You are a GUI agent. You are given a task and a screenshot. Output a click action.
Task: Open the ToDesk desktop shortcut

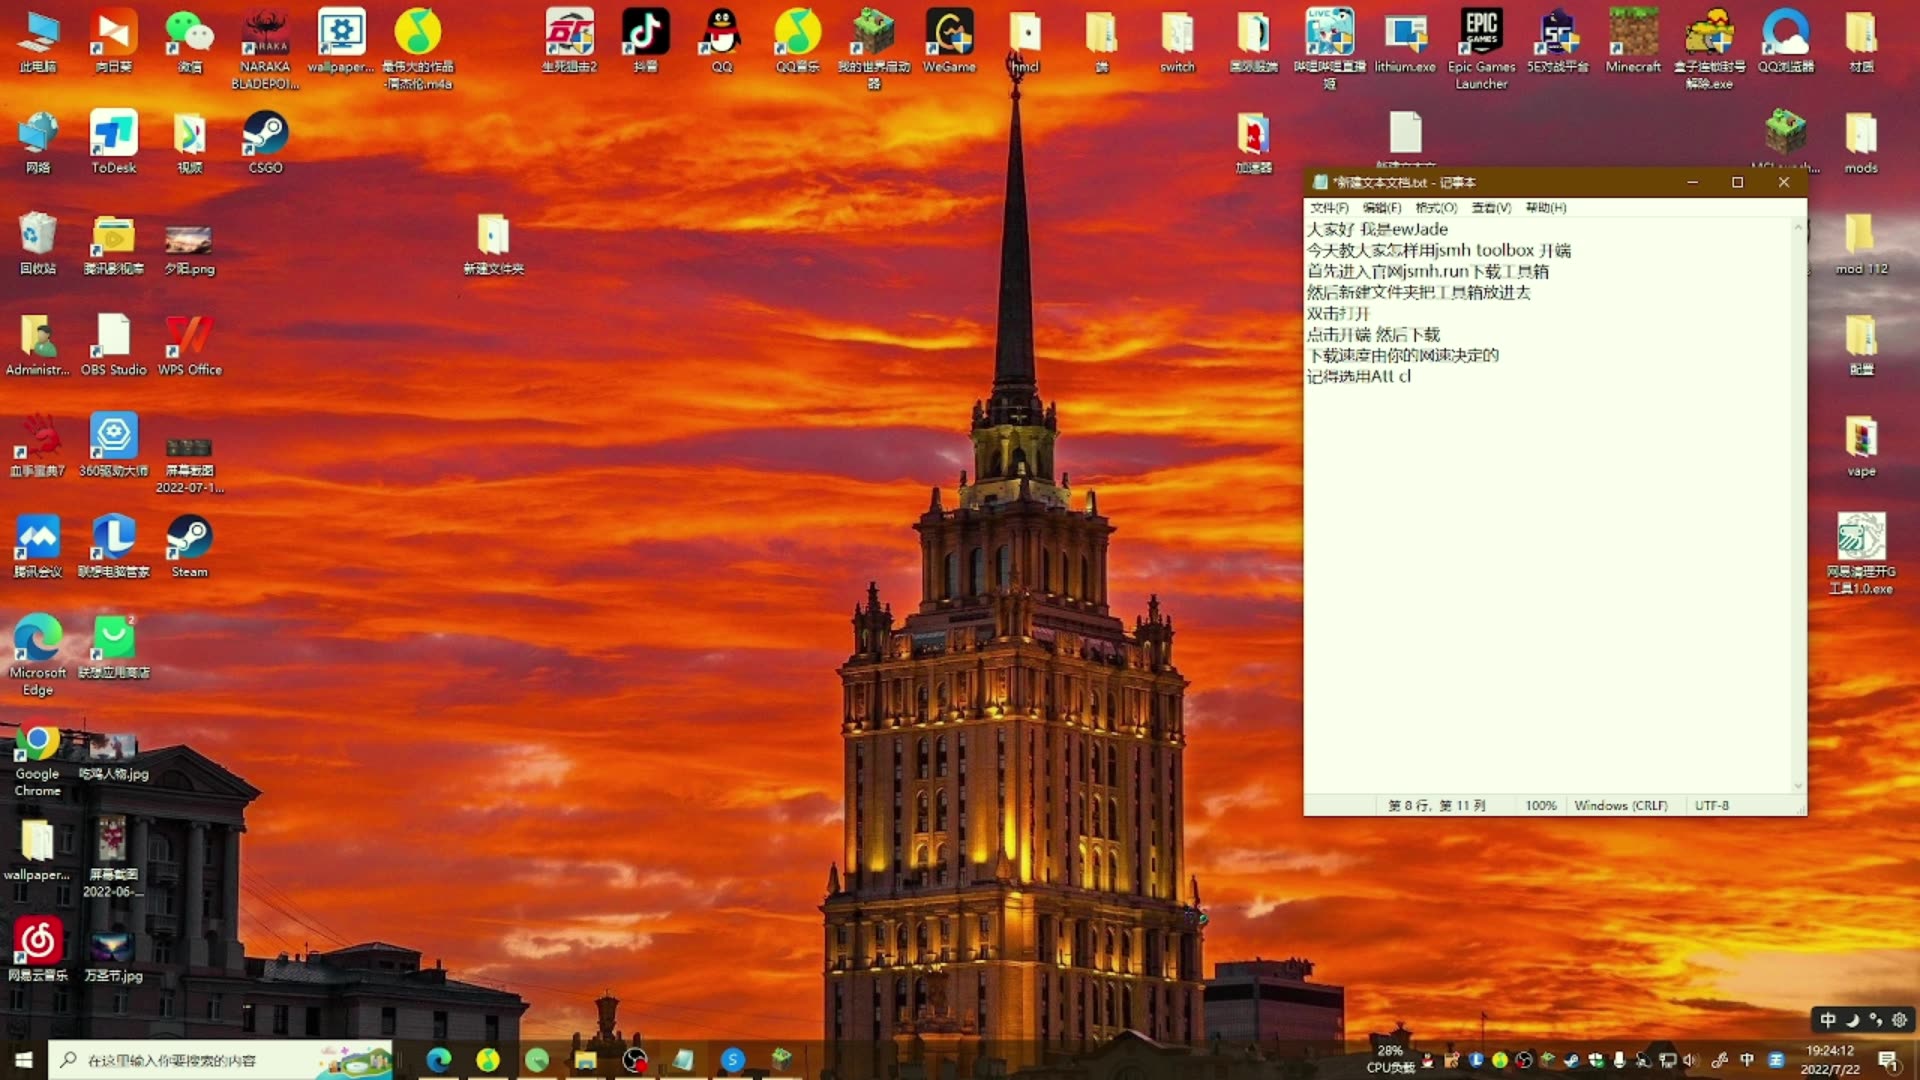tap(114, 142)
